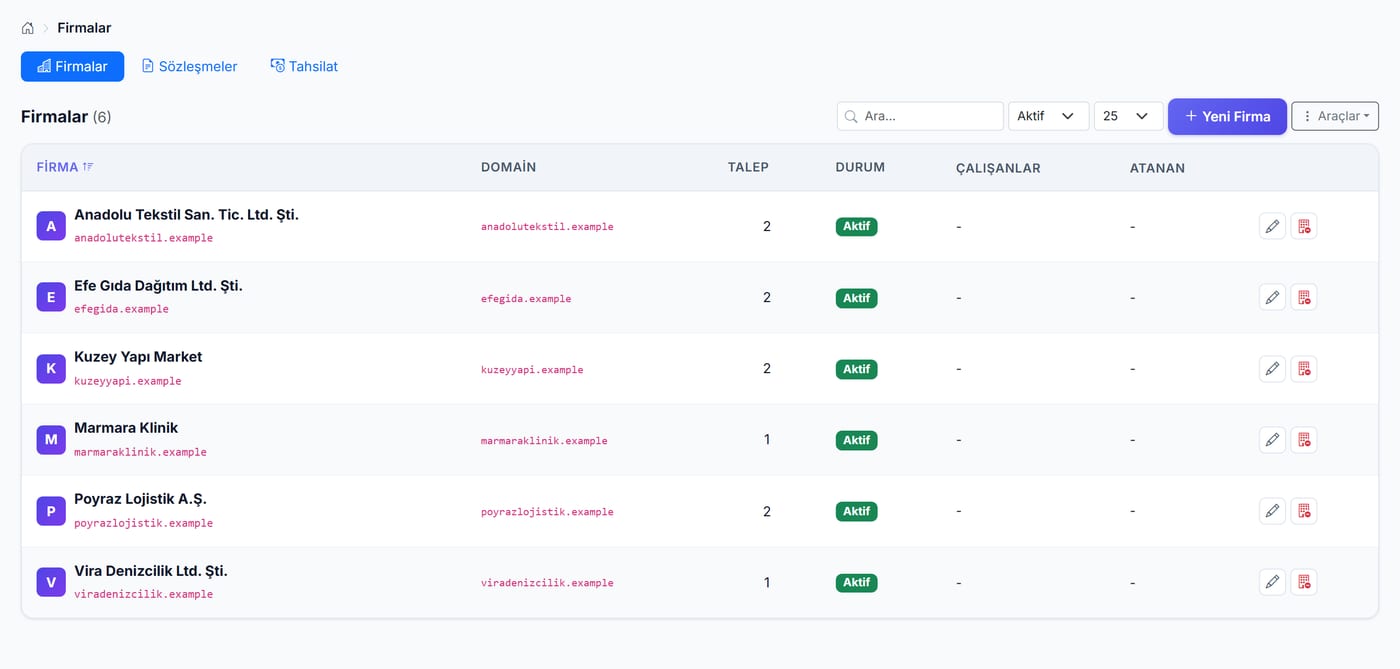Click red building icon for Efe Gıda
The width and height of the screenshot is (1400, 669).
pos(1304,297)
